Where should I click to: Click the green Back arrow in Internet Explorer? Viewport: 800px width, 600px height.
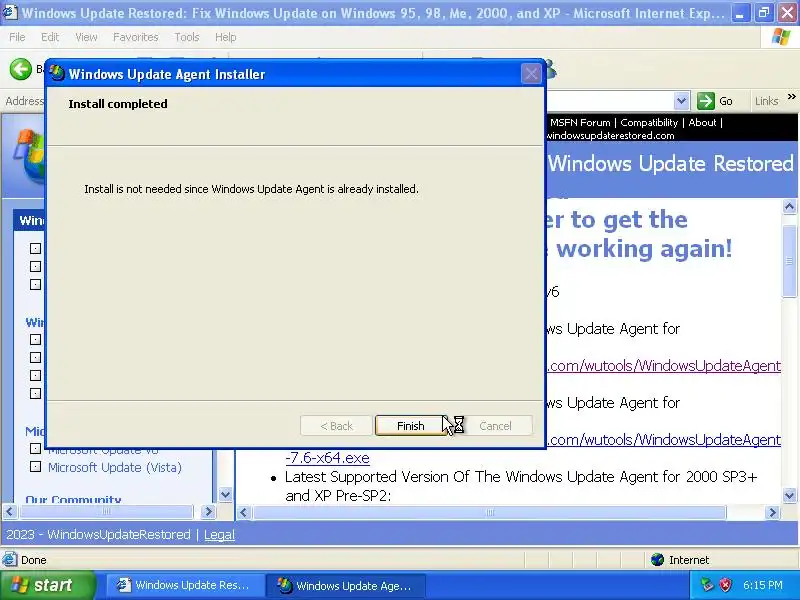[x=21, y=69]
